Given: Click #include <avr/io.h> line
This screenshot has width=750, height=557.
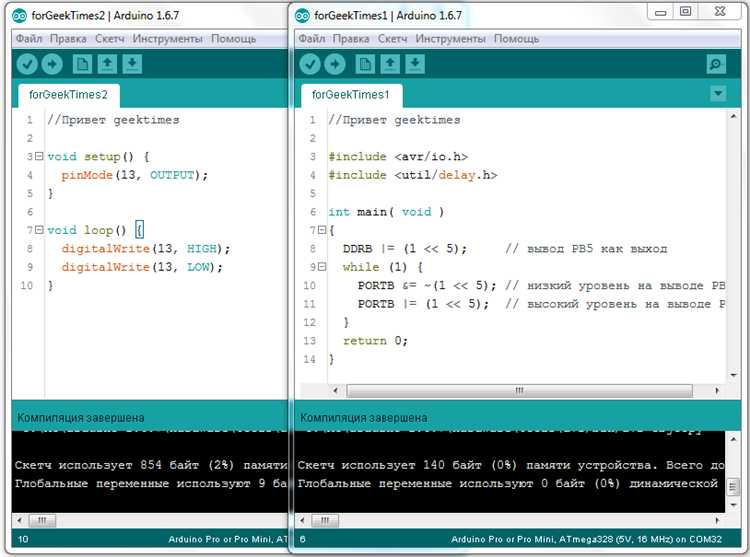Looking at the screenshot, I should point(398,156).
